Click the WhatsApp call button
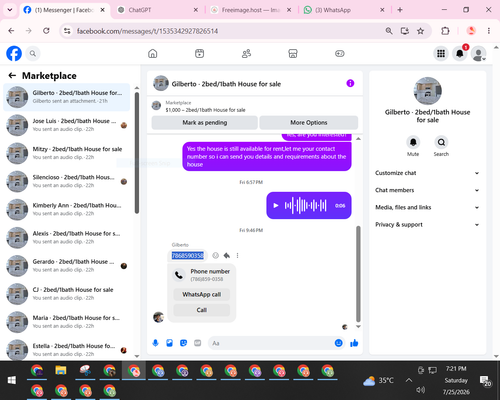Screen dimensions: 500x400 pyautogui.click(x=202, y=294)
